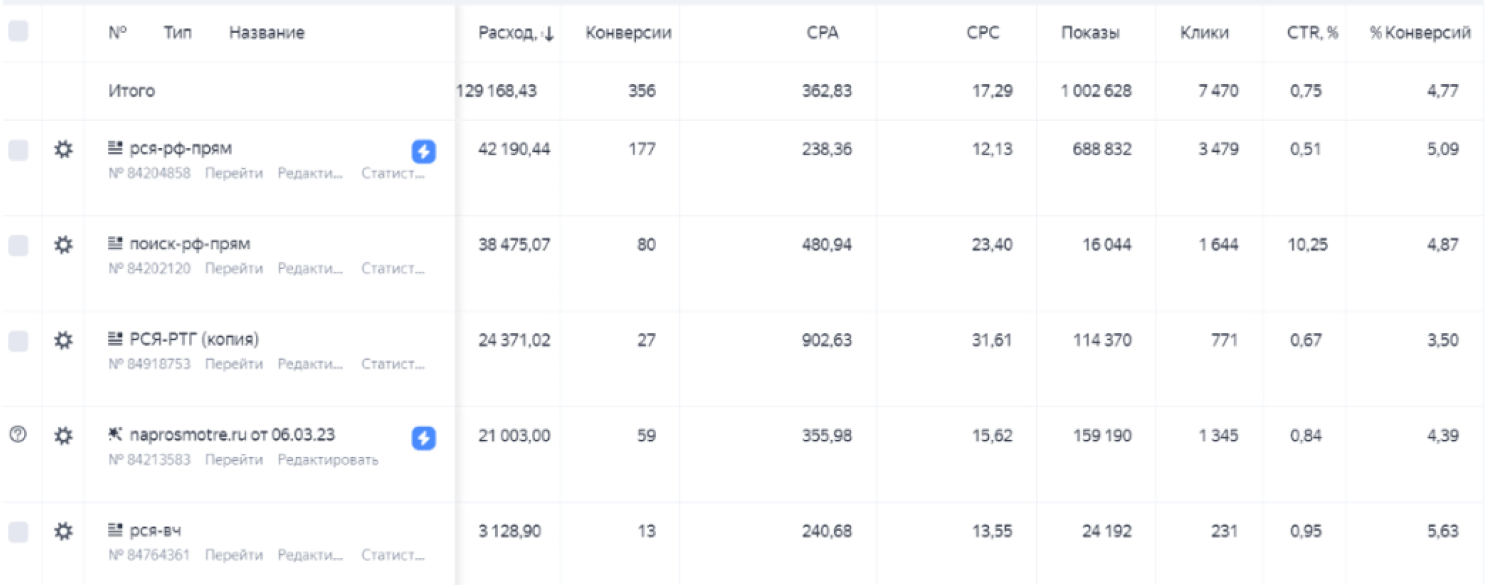Open Перейти link under рся-рф-прям
This screenshot has height=585, width=1487.
234,173
